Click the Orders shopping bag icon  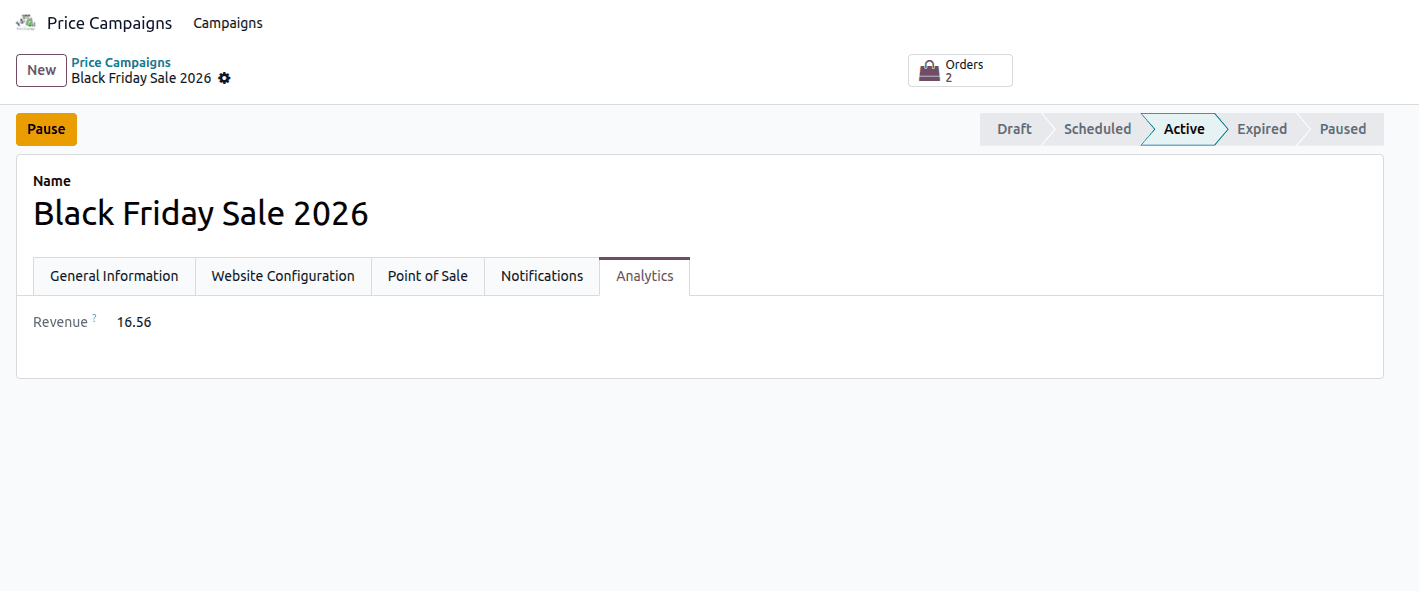[x=930, y=71]
